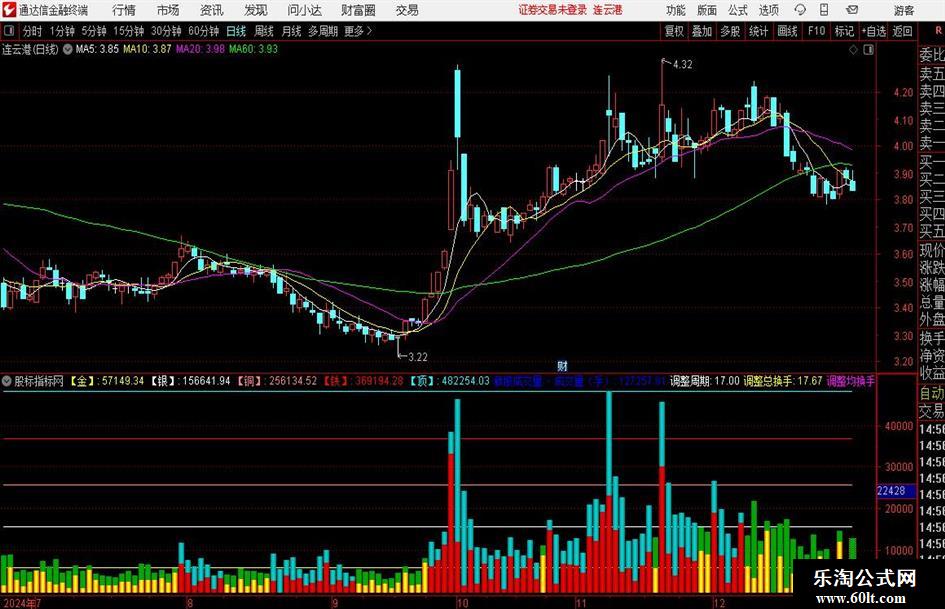Click the MA5: 3.85 indicator label
The width and height of the screenshot is (945, 609).
click(x=96, y=49)
